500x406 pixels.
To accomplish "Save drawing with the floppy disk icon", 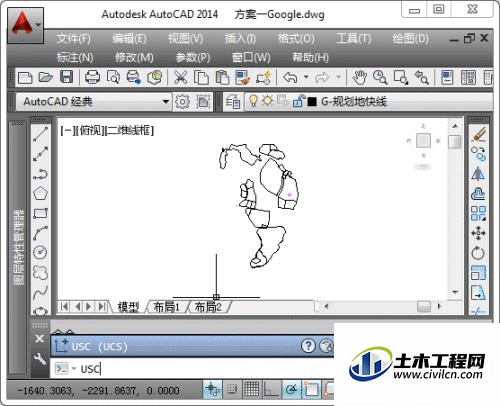I will [x=66, y=78].
